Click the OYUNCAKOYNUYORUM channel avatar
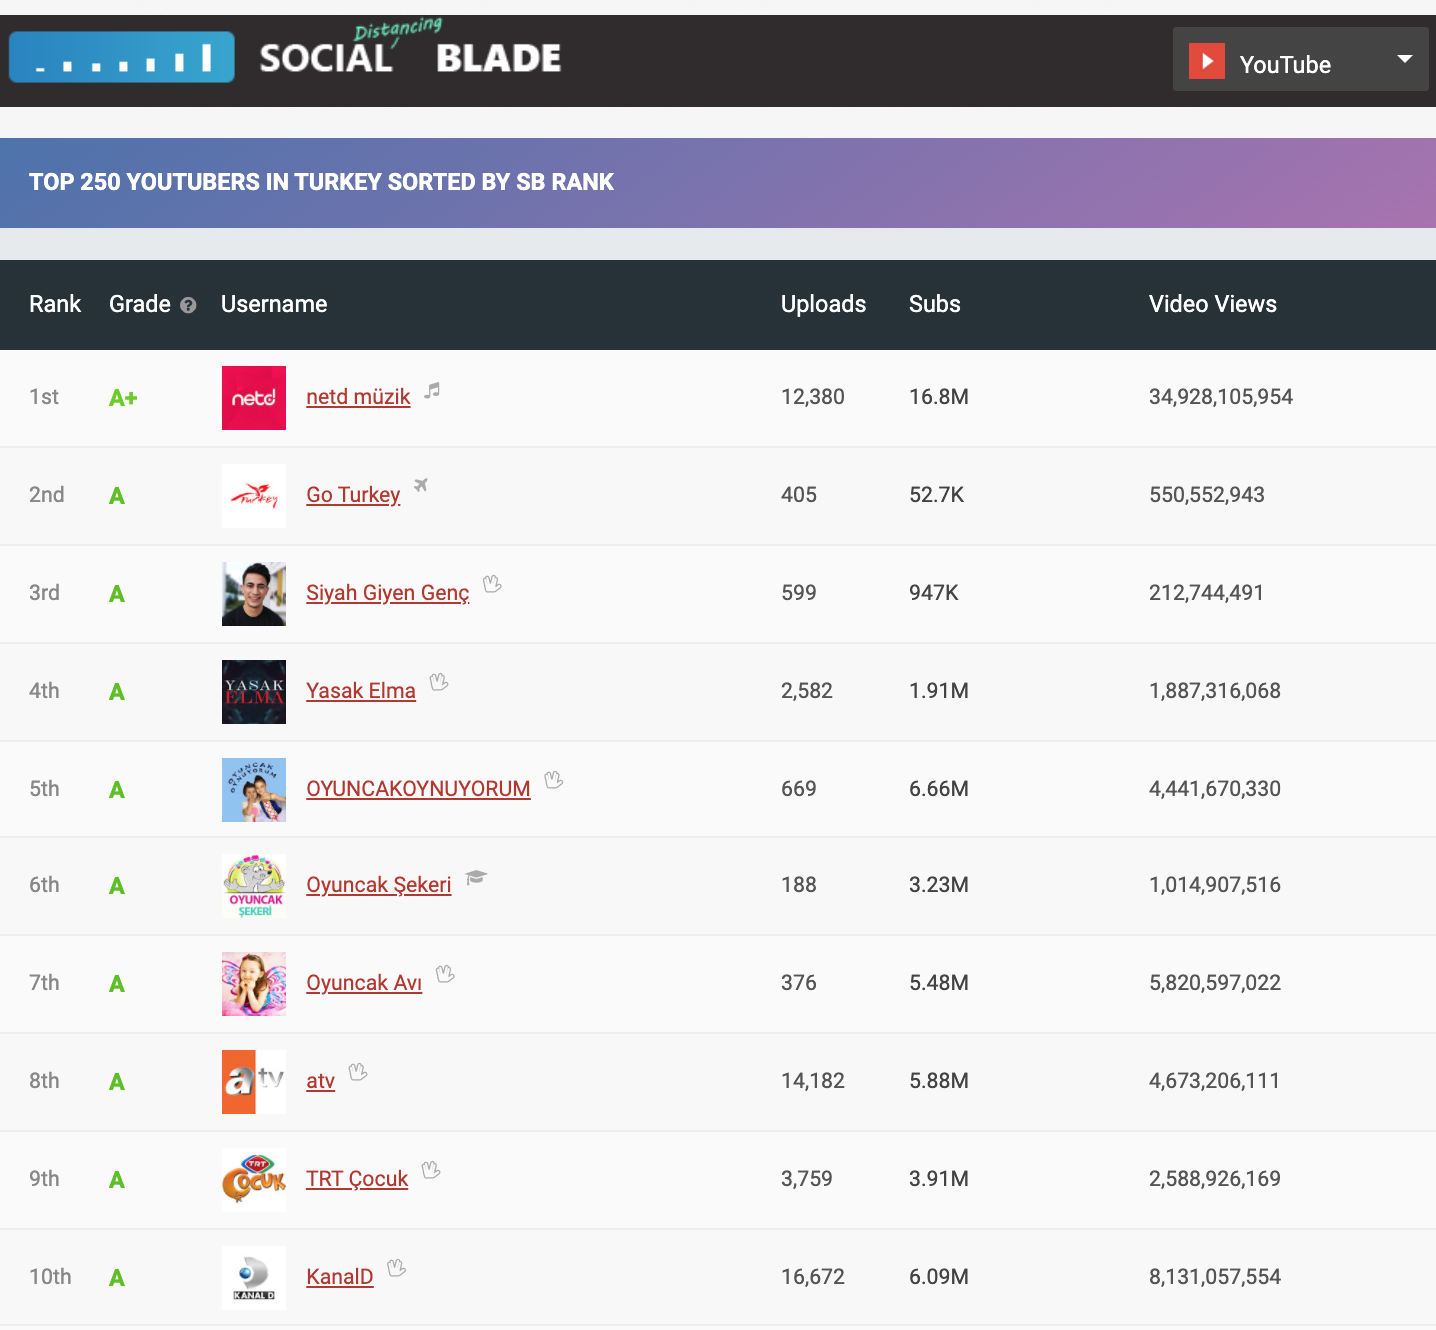 click(254, 790)
